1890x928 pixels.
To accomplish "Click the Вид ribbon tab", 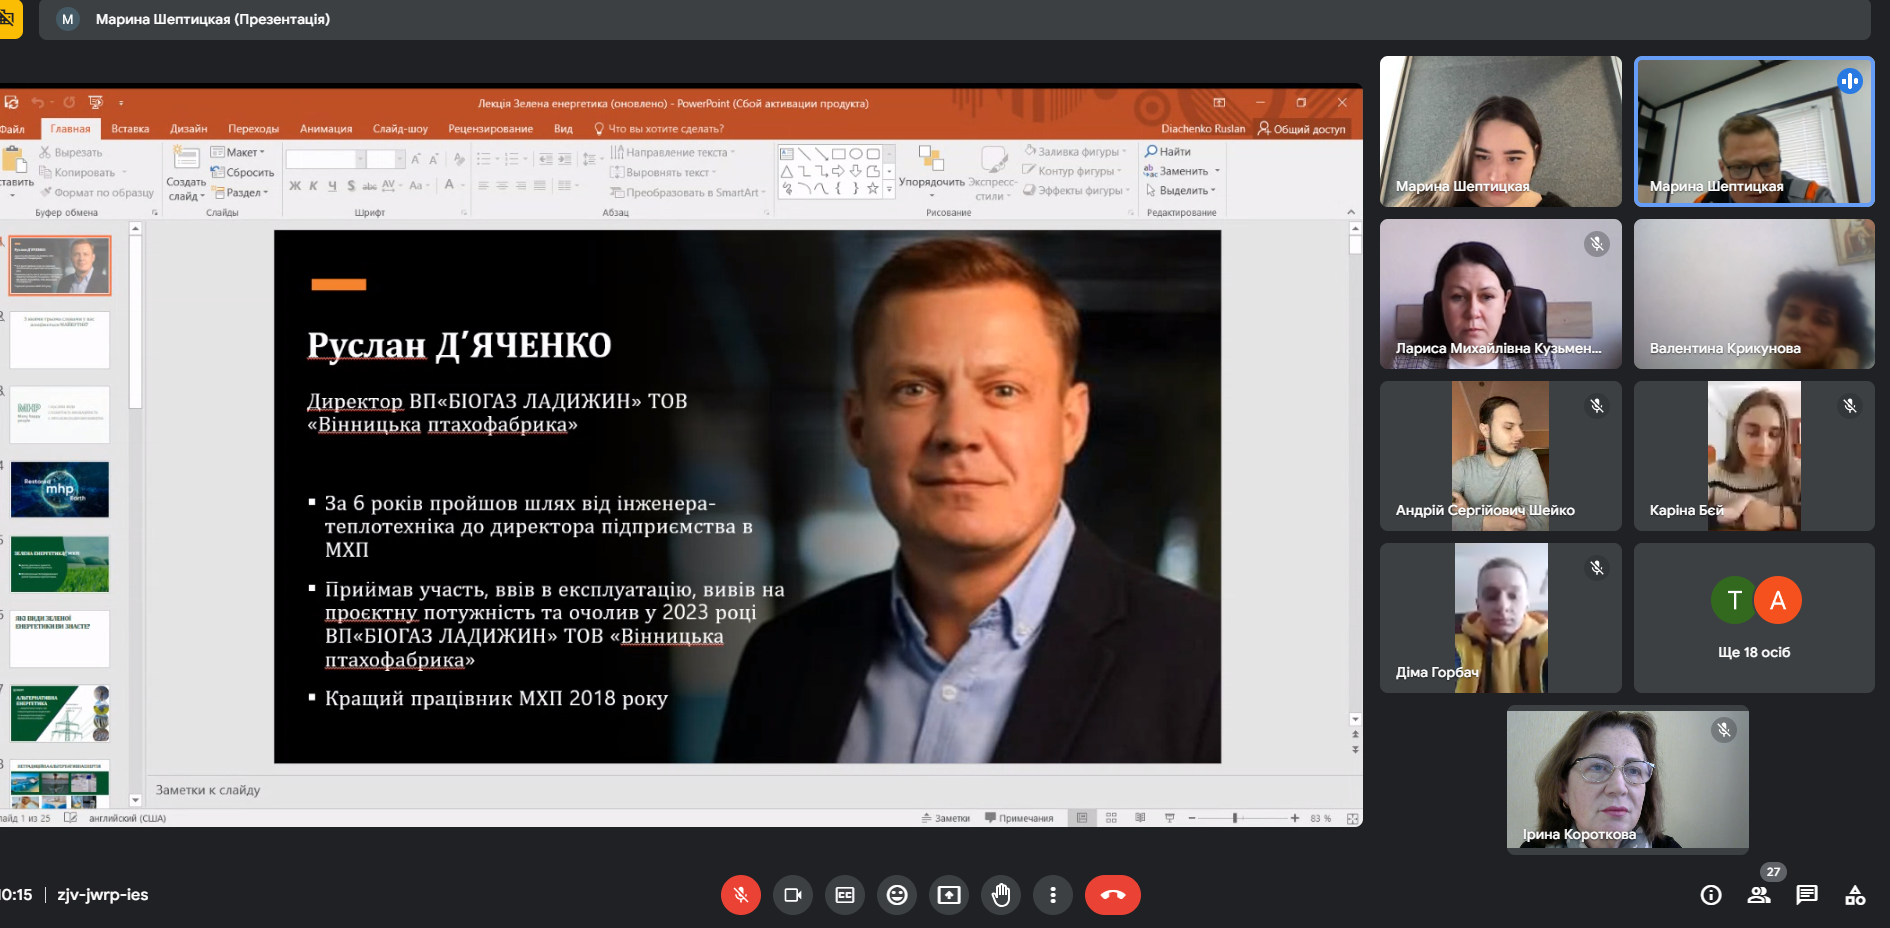I will point(563,129).
